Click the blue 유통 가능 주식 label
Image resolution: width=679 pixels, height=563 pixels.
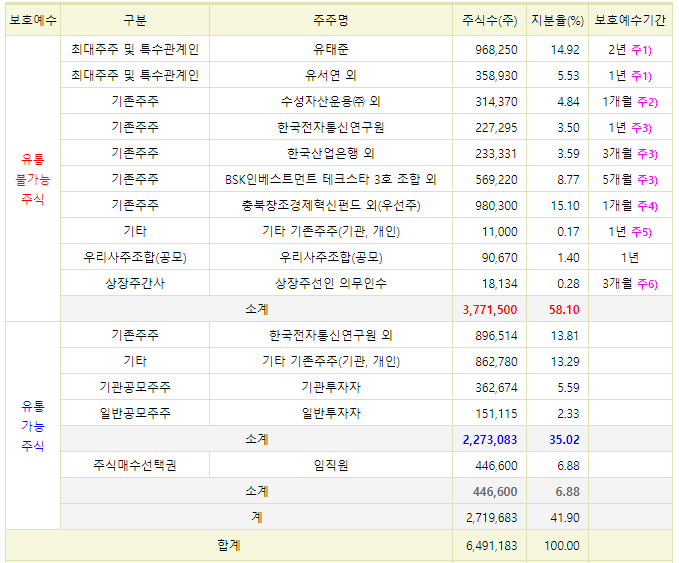click(33, 426)
